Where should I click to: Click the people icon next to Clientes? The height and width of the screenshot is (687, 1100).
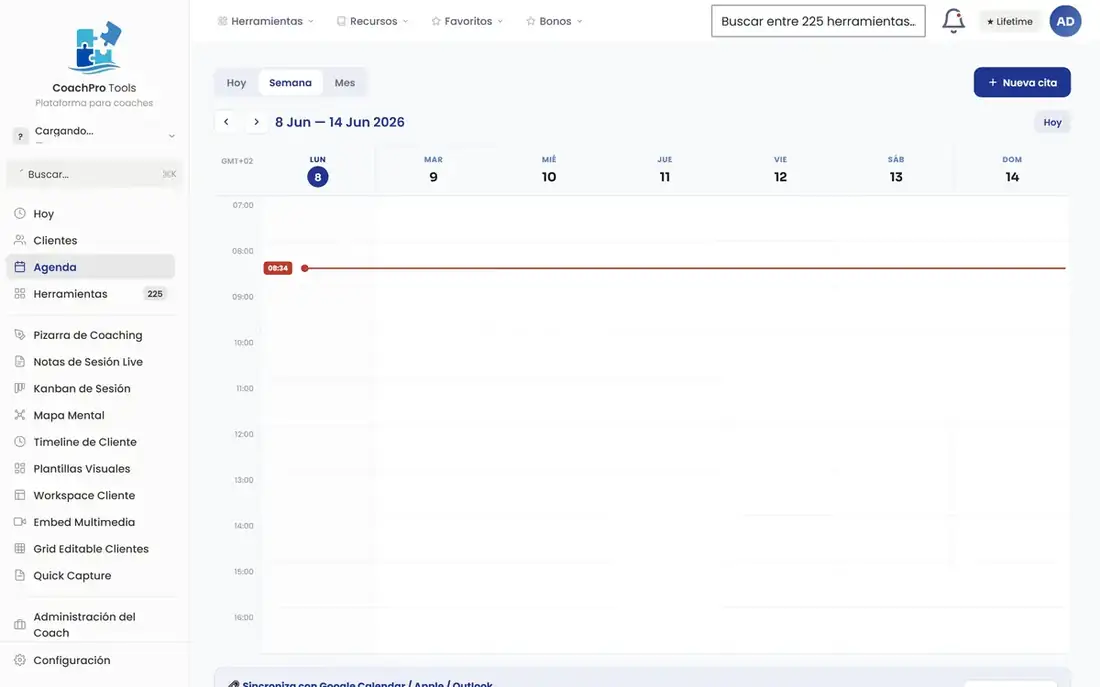[x=20, y=240]
